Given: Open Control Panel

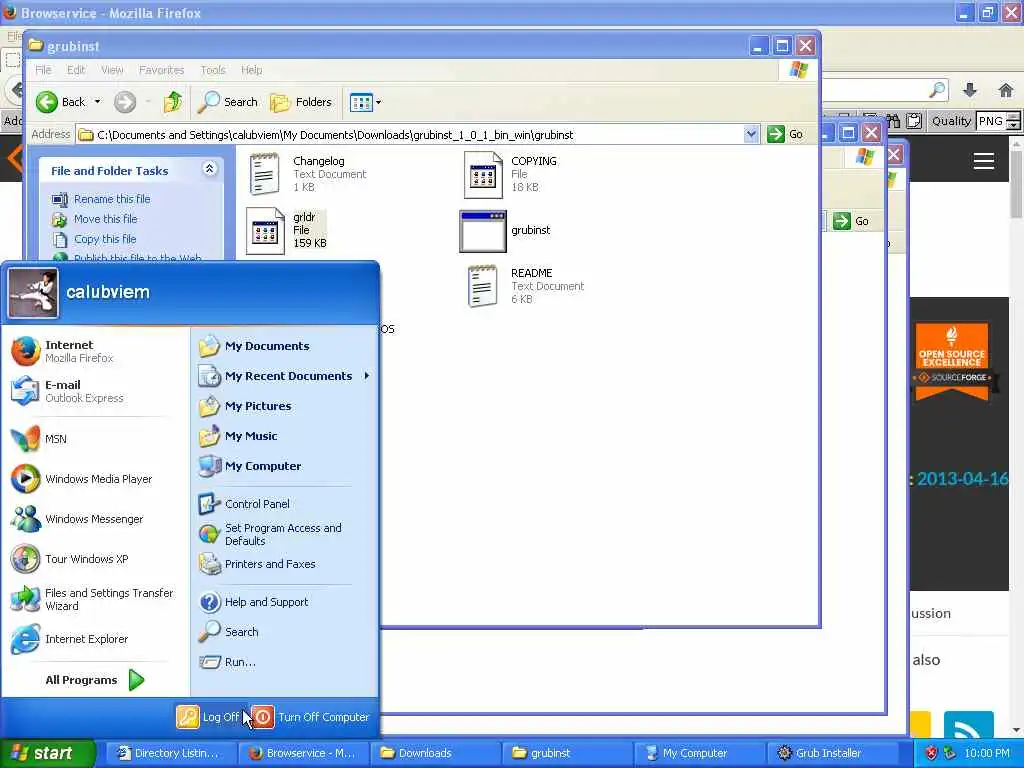Looking at the screenshot, I should coord(285,504).
